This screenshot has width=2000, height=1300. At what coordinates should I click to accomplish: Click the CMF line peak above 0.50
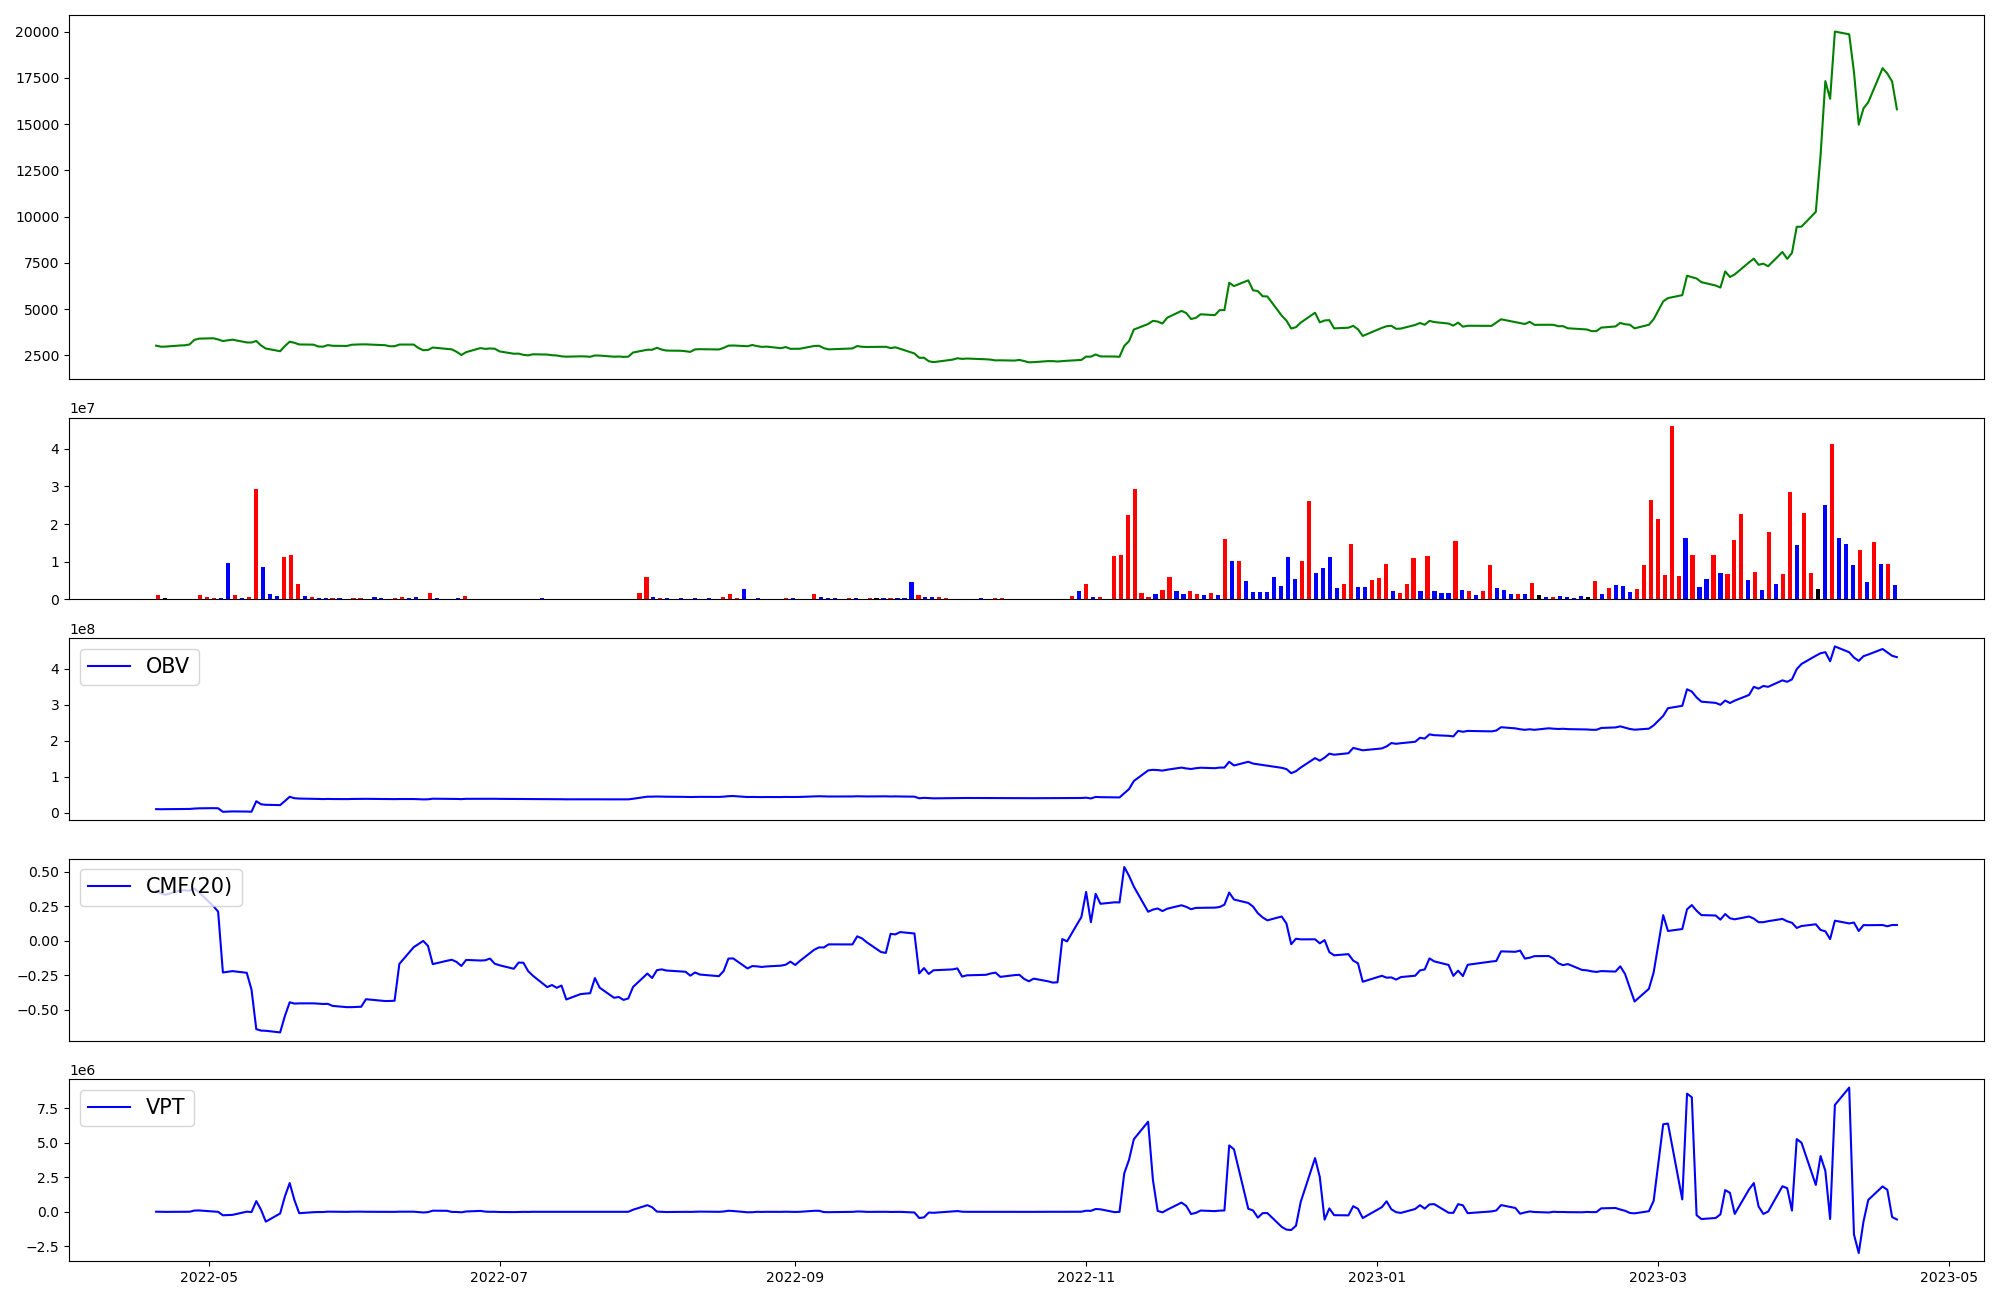pyautogui.click(x=1124, y=867)
